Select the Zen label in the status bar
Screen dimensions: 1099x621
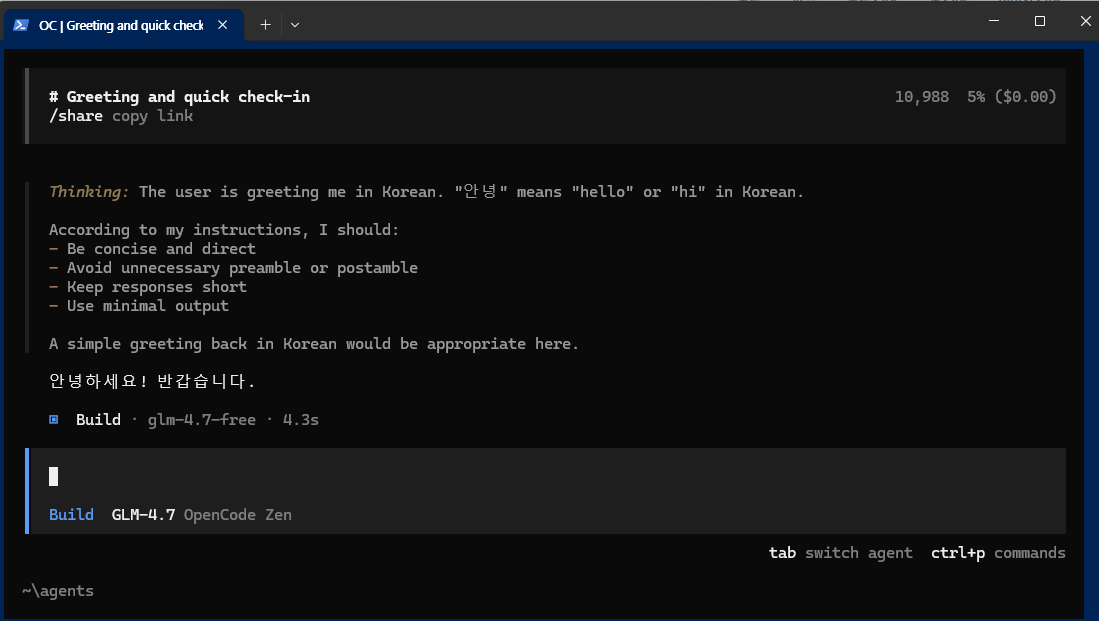coord(278,514)
